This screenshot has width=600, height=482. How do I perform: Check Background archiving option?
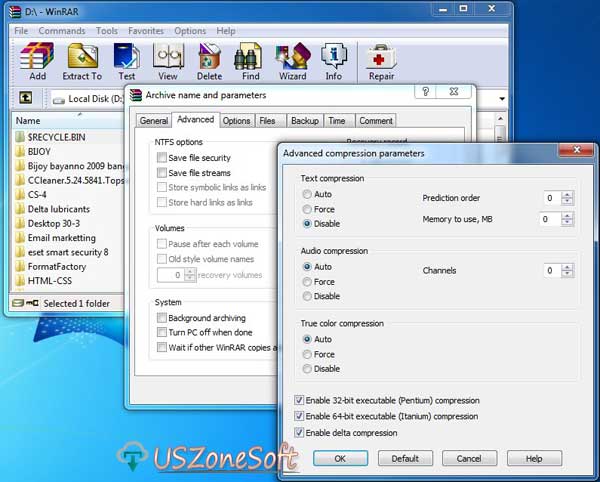(162, 318)
